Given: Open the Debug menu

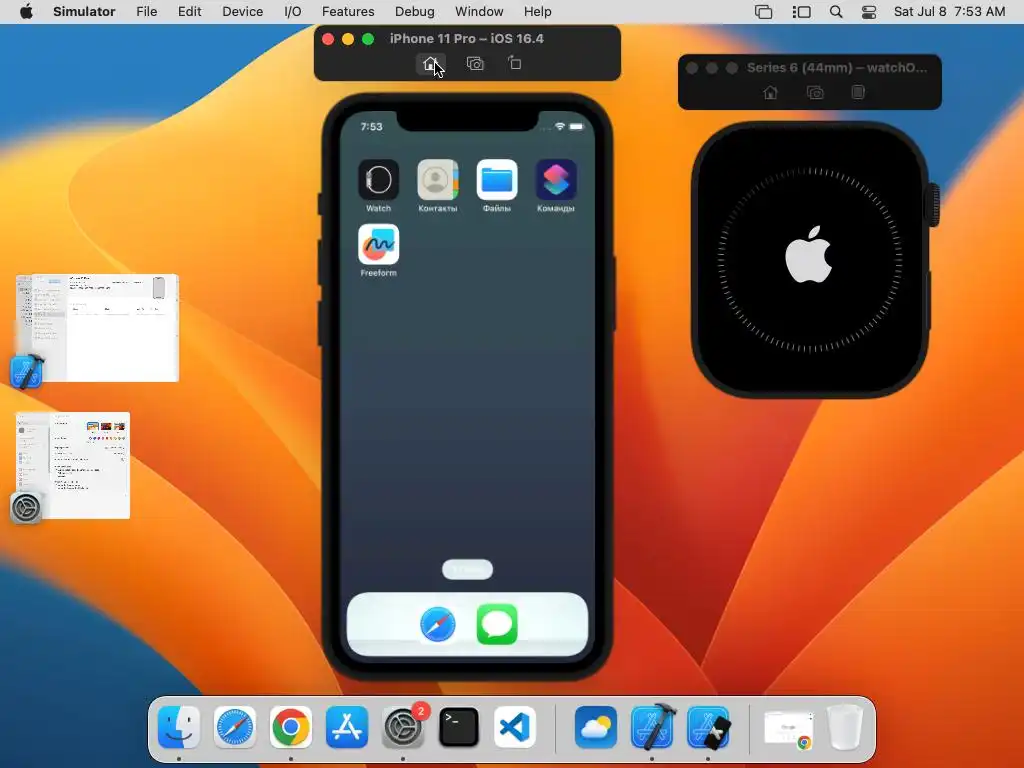Looking at the screenshot, I should tap(415, 12).
